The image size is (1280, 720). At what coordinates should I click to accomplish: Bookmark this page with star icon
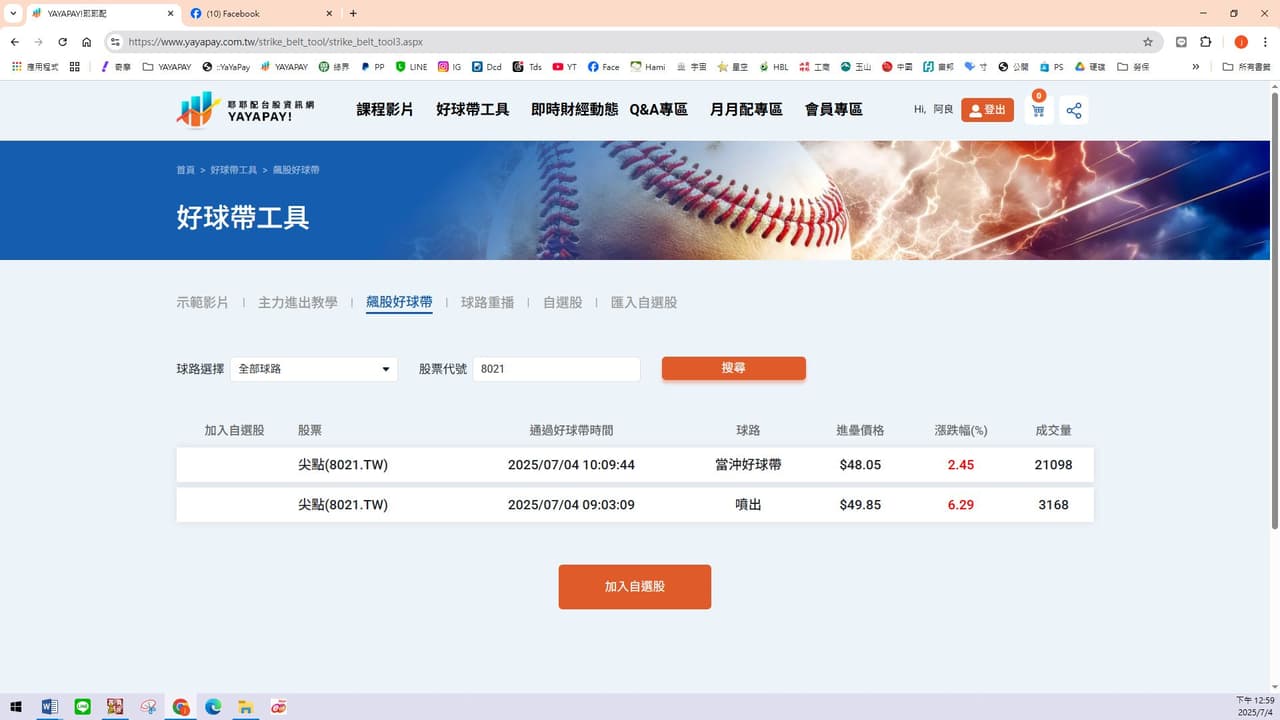click(1148, 42)
